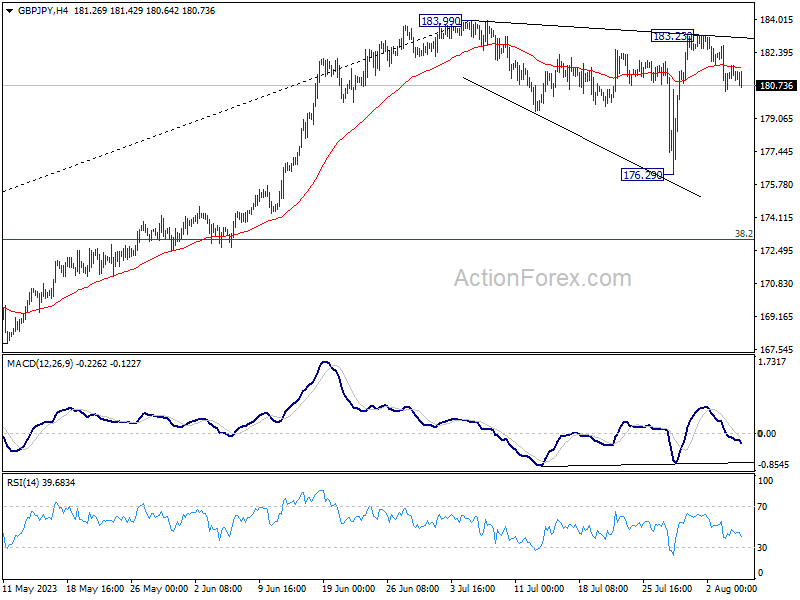The height and width of the screenshot is (600, 800).
Task: Click the 18 Jul 08:00 date label
Action: click(603, 589)
